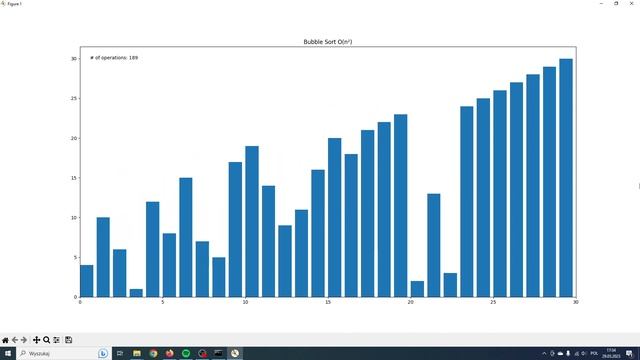The height and width of the screenshot is (360, 640).
Task: Open File Explorer from the taskbar
Action: tap(137, 353)
